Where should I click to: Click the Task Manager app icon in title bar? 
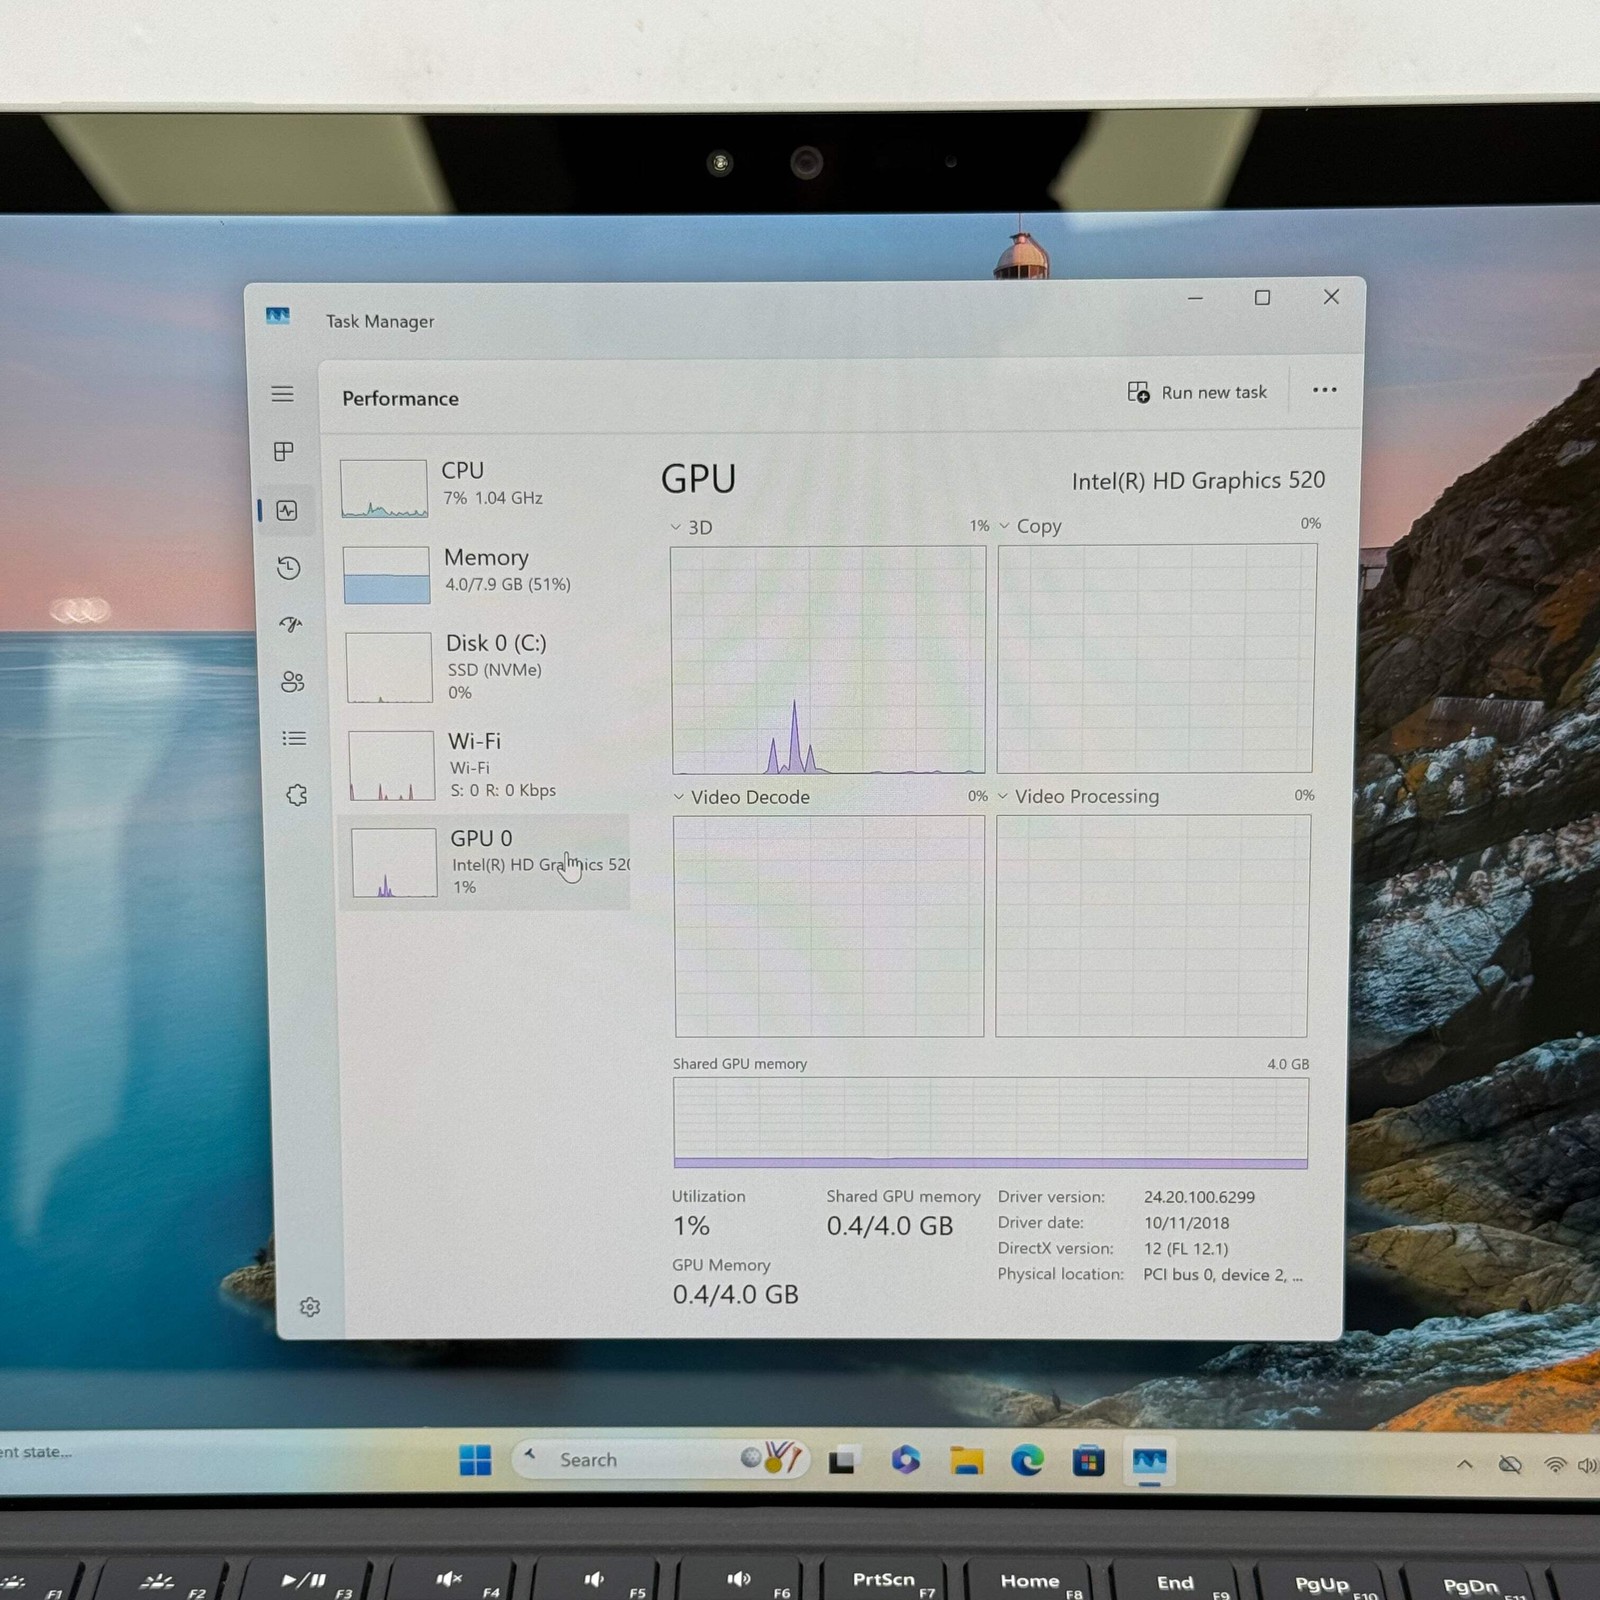pos(278,316)
